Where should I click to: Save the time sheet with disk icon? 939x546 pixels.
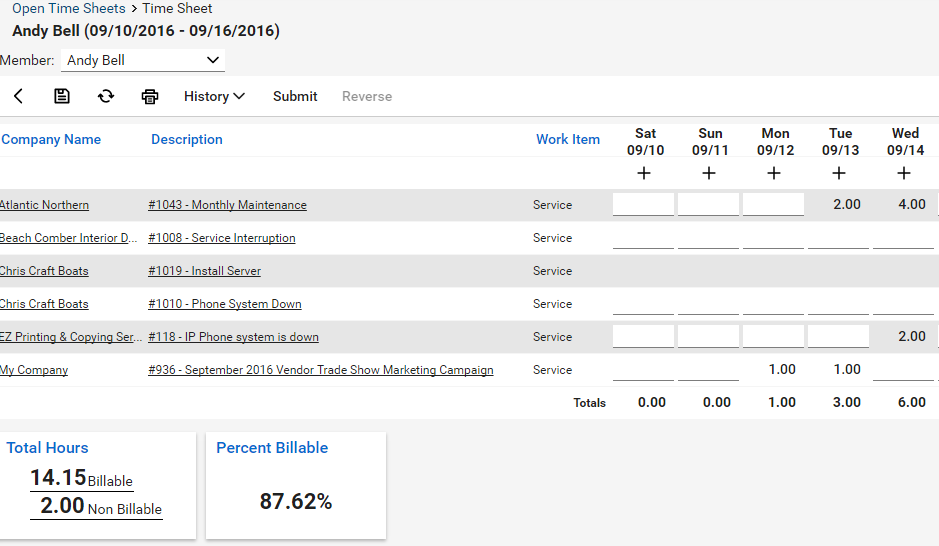tap(62, 97)
